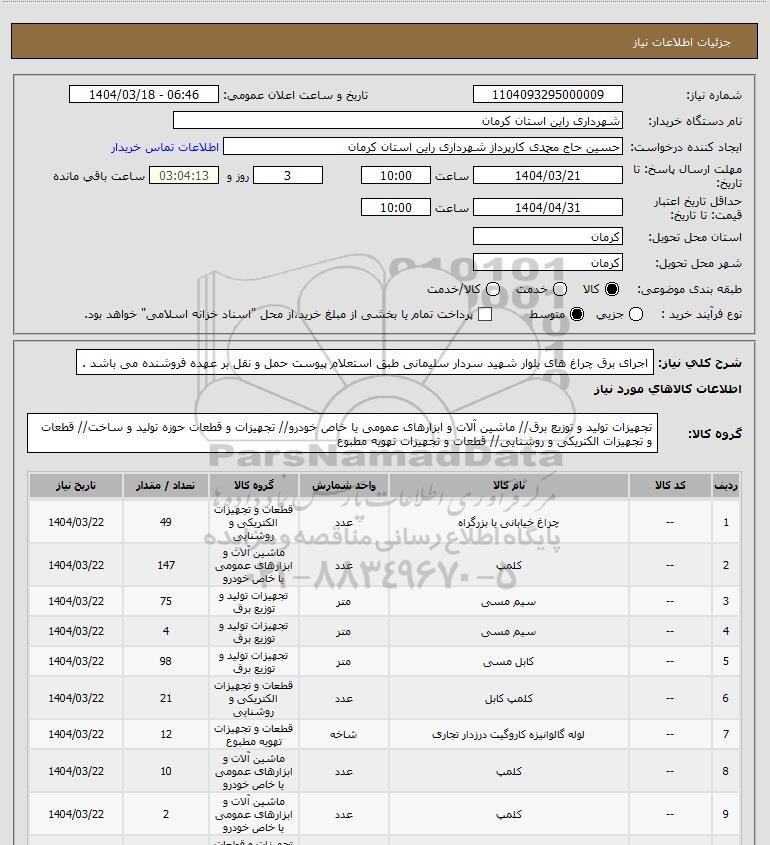770x845 pixels.
Task: Click the price validity date 1404/04/31
Action: (547, 207)
